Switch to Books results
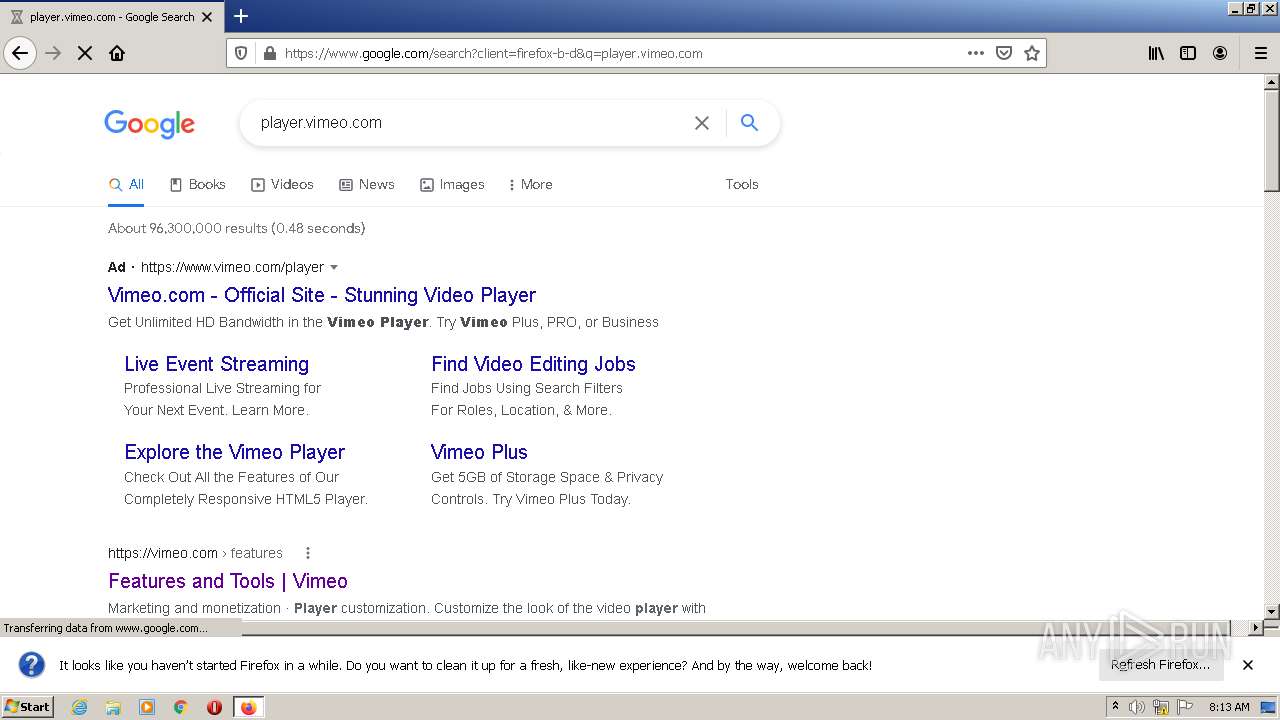The height and width of the screenshot is (720, 1280). pyautogui.click(x=197, y=184)
